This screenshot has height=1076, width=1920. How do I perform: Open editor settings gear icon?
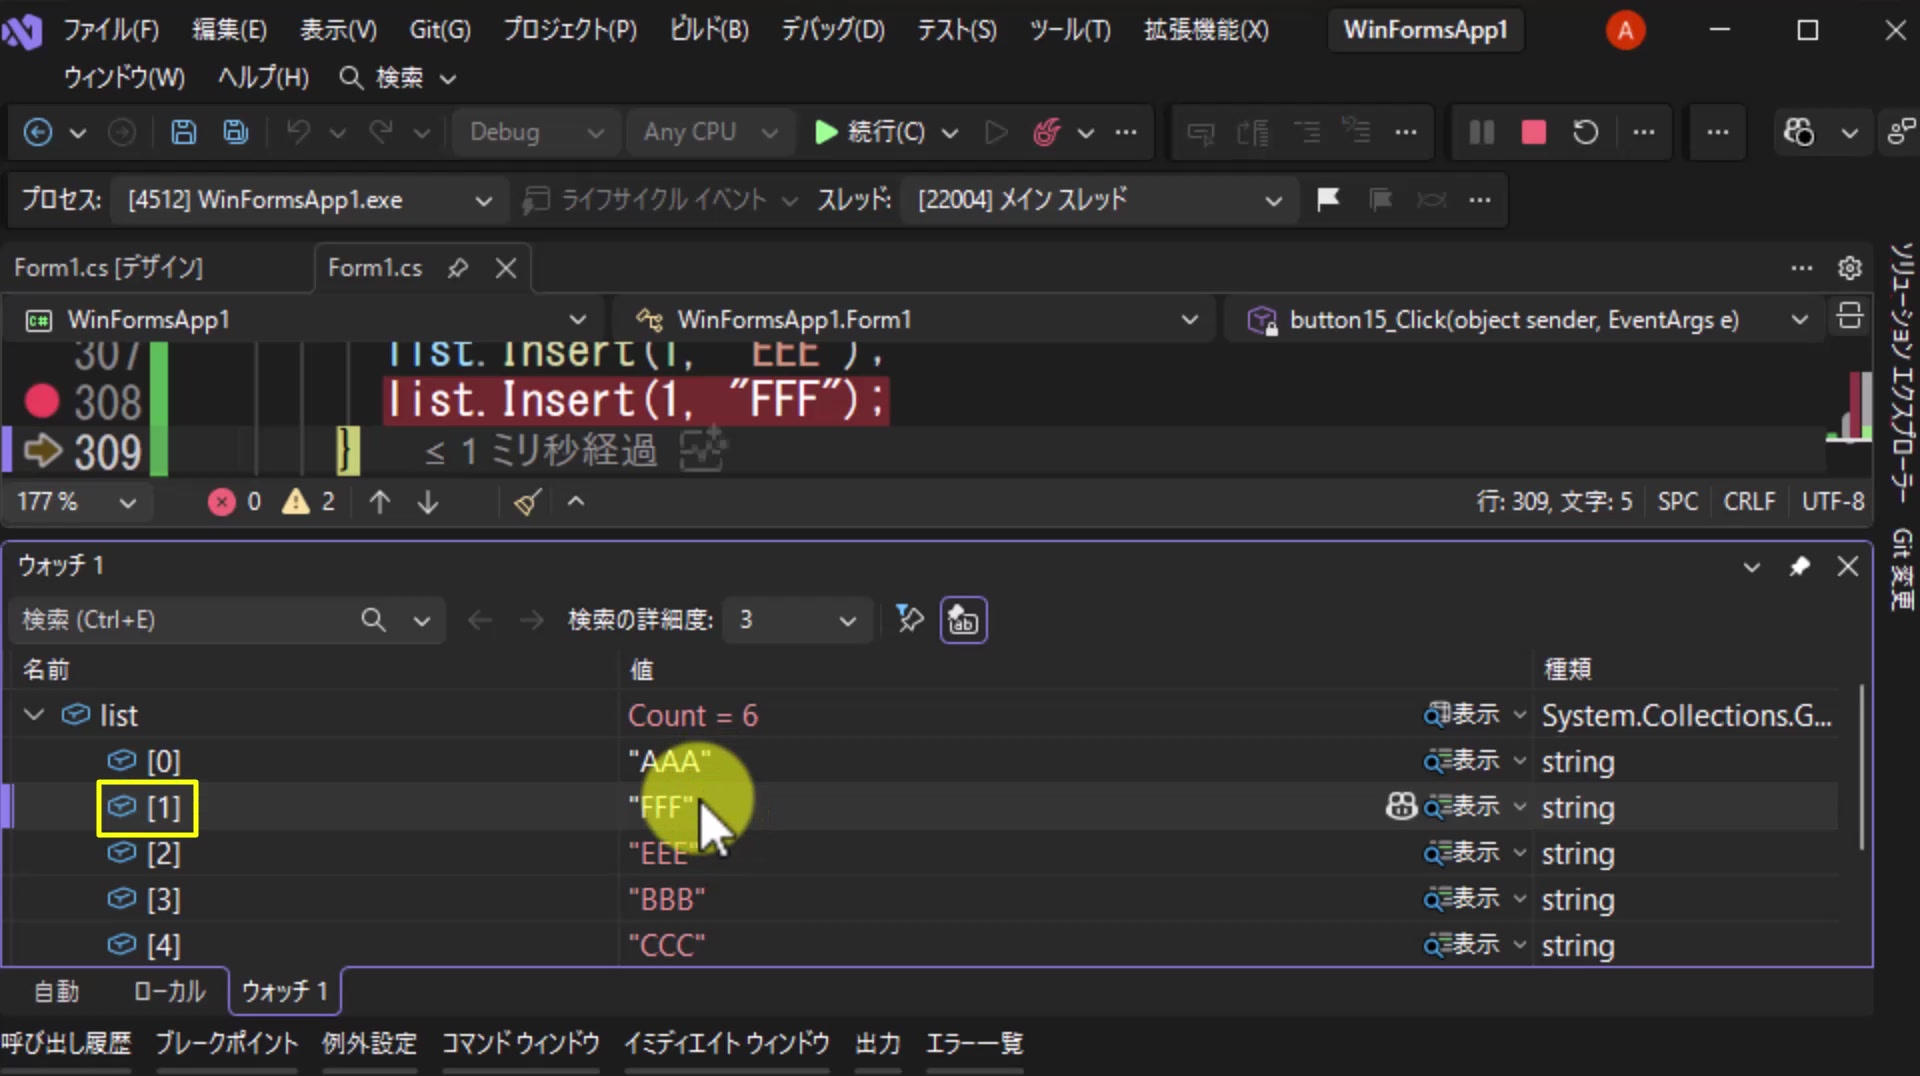coord(1849,268)
